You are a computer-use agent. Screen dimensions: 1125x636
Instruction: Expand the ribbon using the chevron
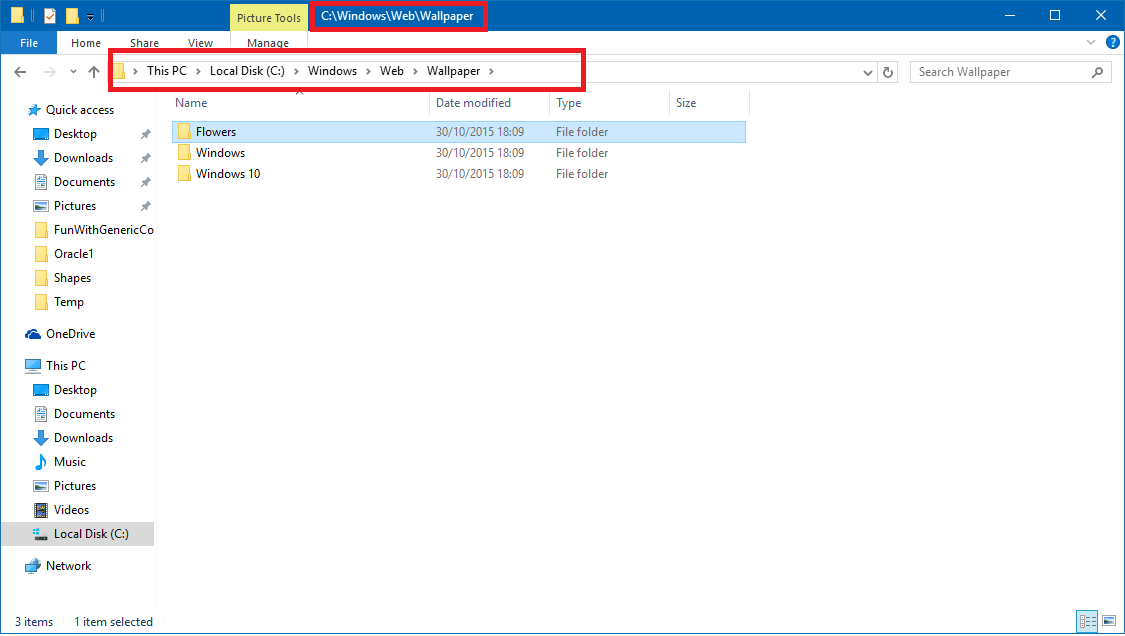click(x=1091, y=43)
